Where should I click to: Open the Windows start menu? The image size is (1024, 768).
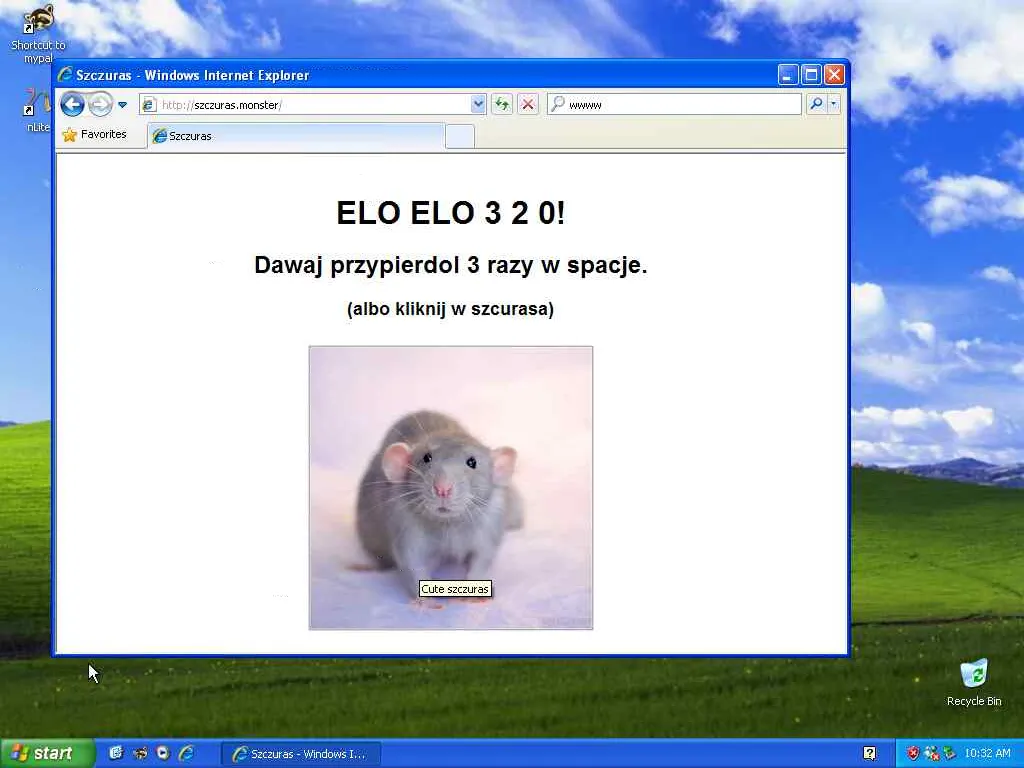(x=47, y=754)
